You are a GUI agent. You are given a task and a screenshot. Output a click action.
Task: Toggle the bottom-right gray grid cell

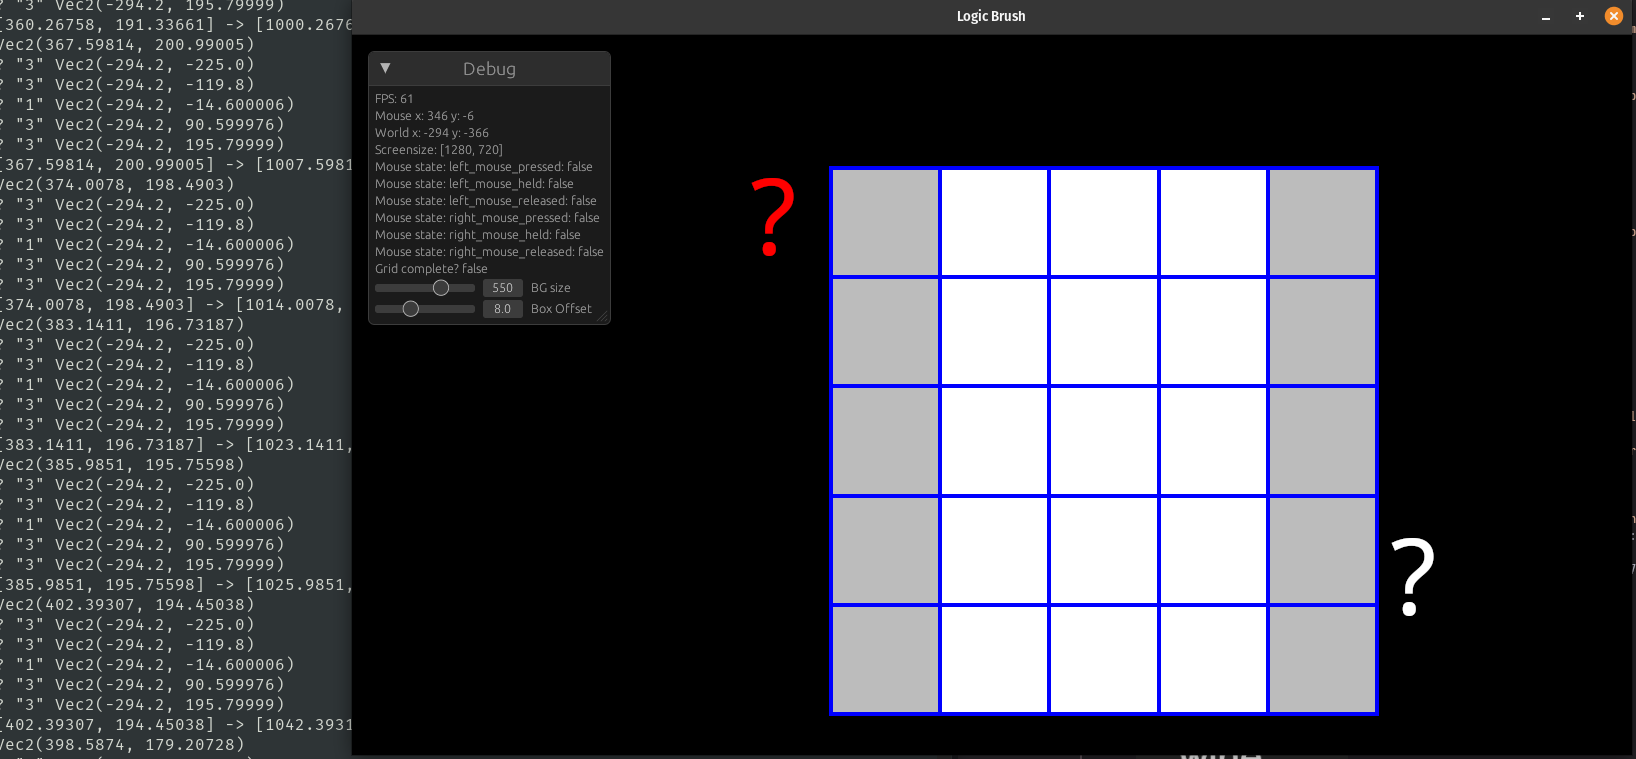point(1322,659)
